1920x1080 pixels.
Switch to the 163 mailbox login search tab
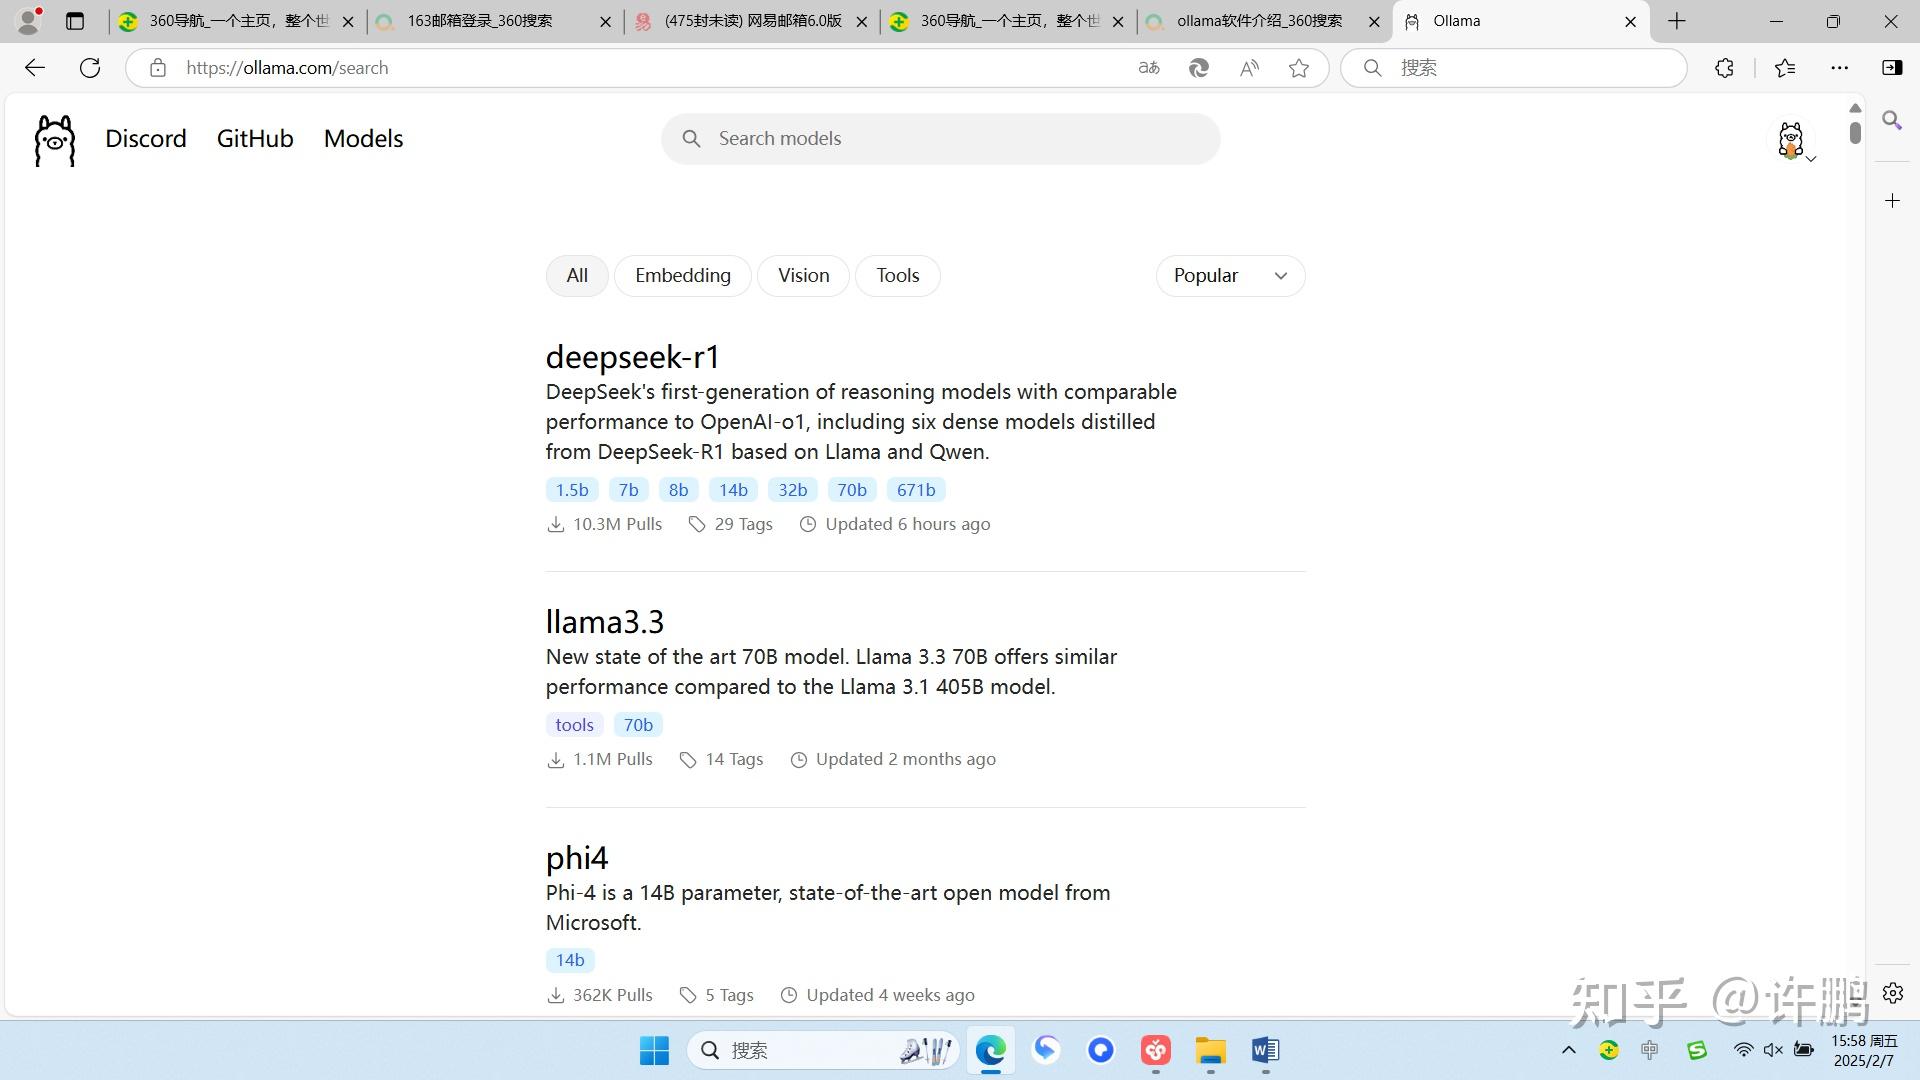pyautogui.click(x=480, y=21)
